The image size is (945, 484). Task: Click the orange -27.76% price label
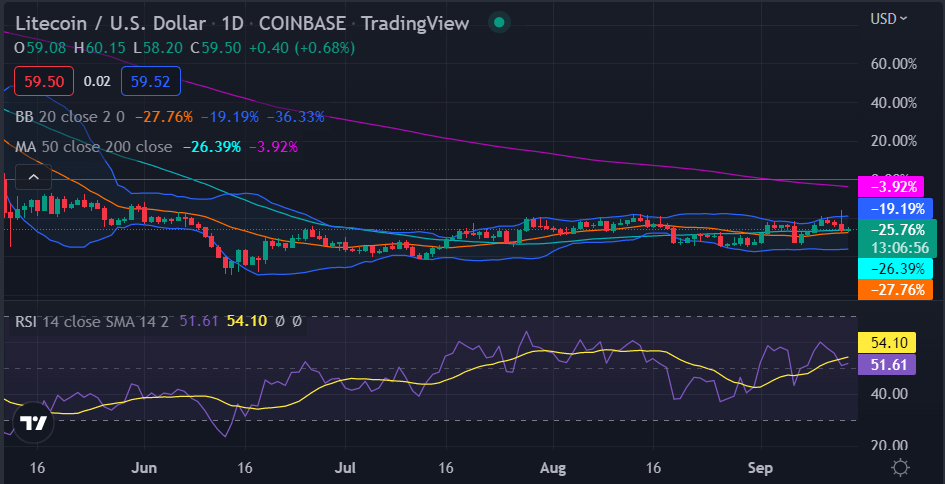tap(894, 289)
